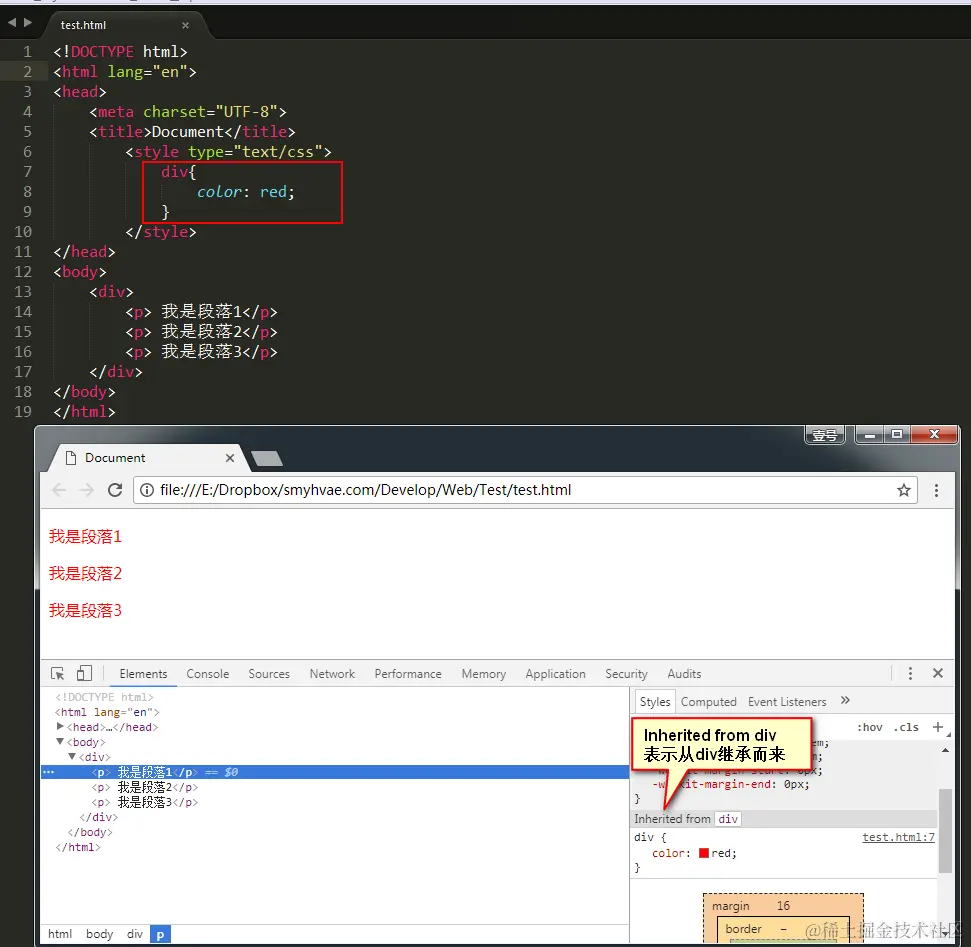Open the Network panel
The height and width of the screenshot is (947, 971).
[x=332, y=674]
